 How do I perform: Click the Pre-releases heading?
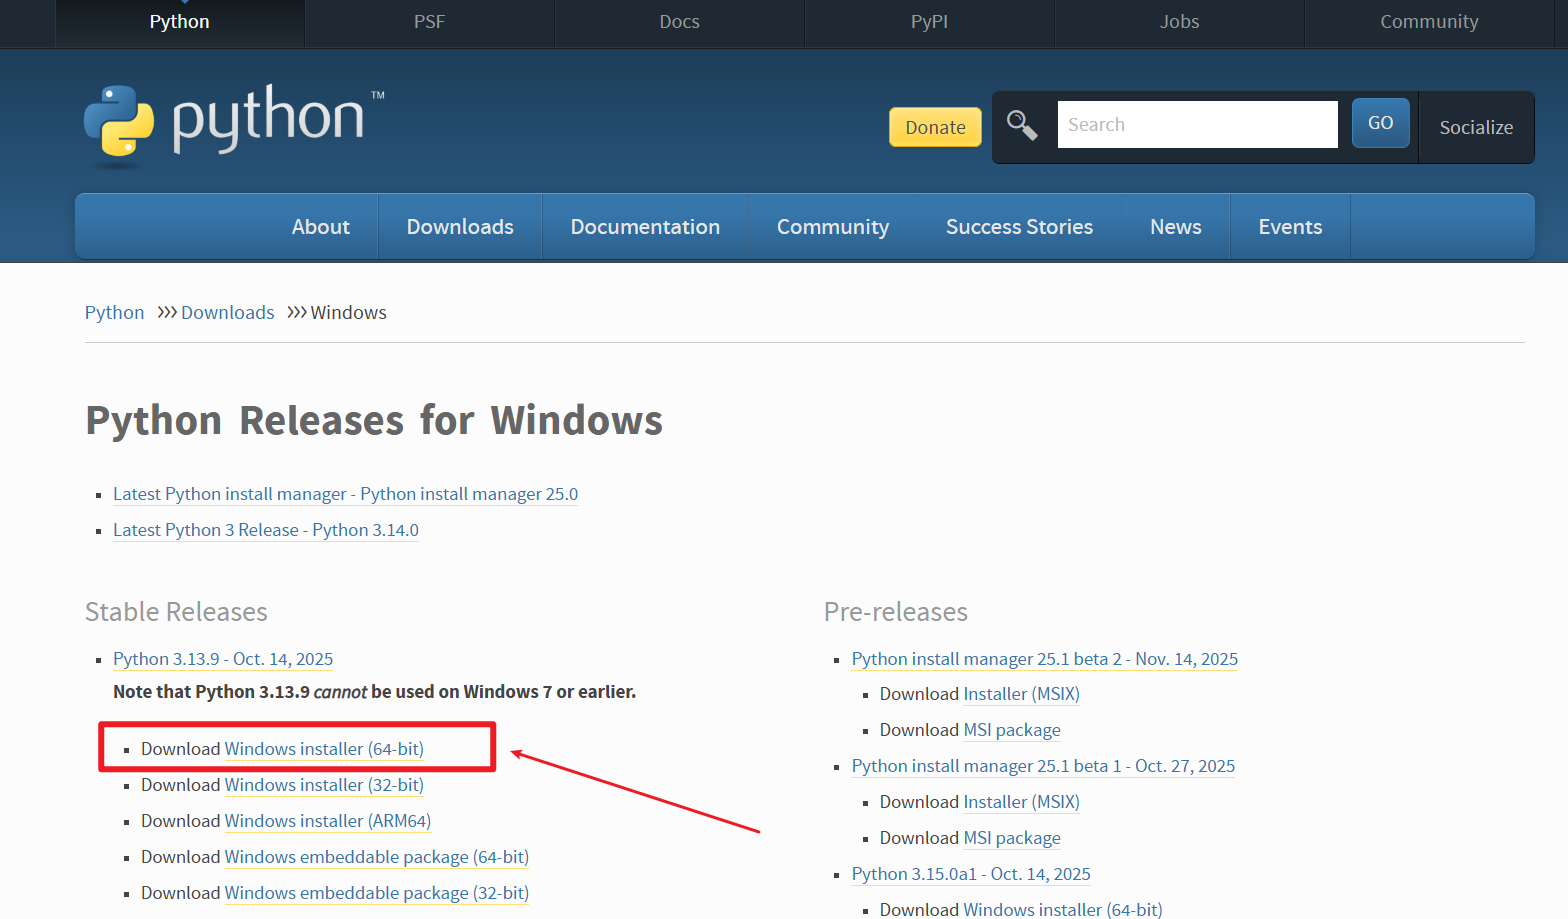(896, 612)
